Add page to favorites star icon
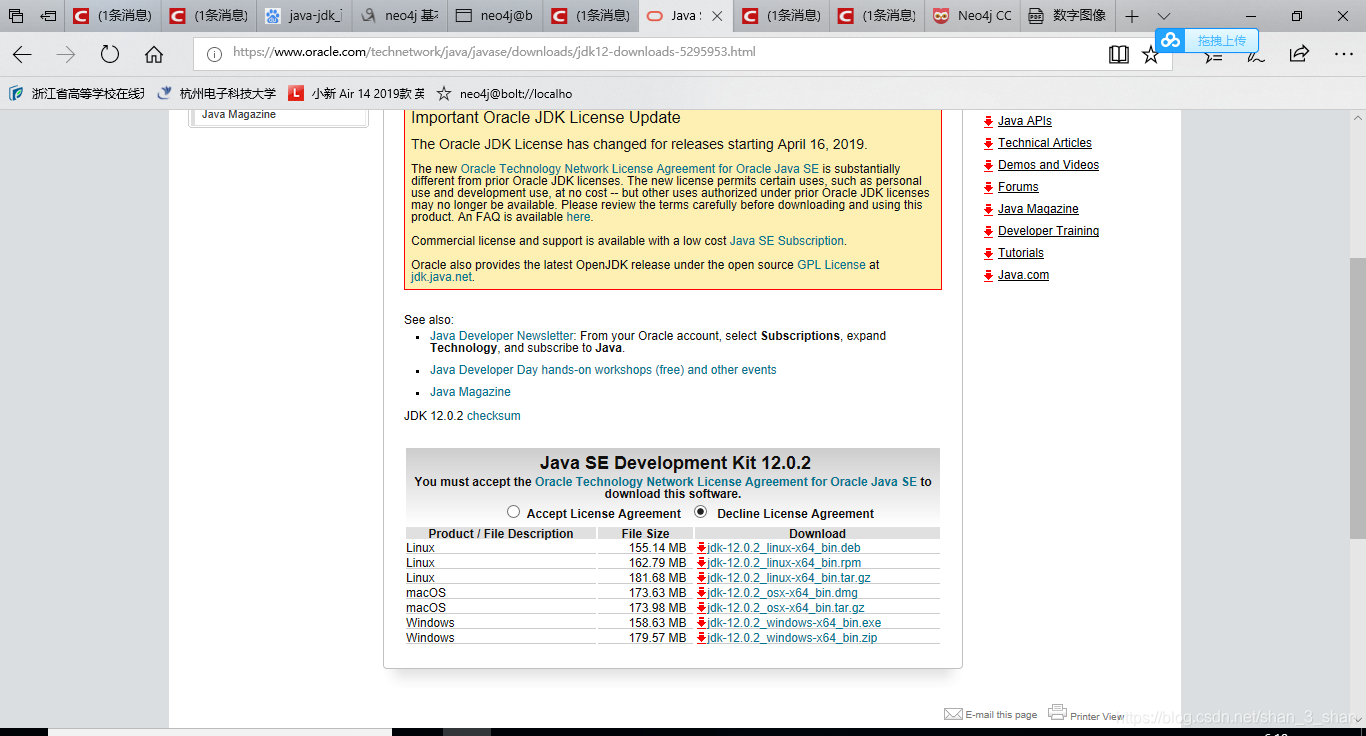The height and width of the screenshot is (736, 1366). [x=1151, y=54]
